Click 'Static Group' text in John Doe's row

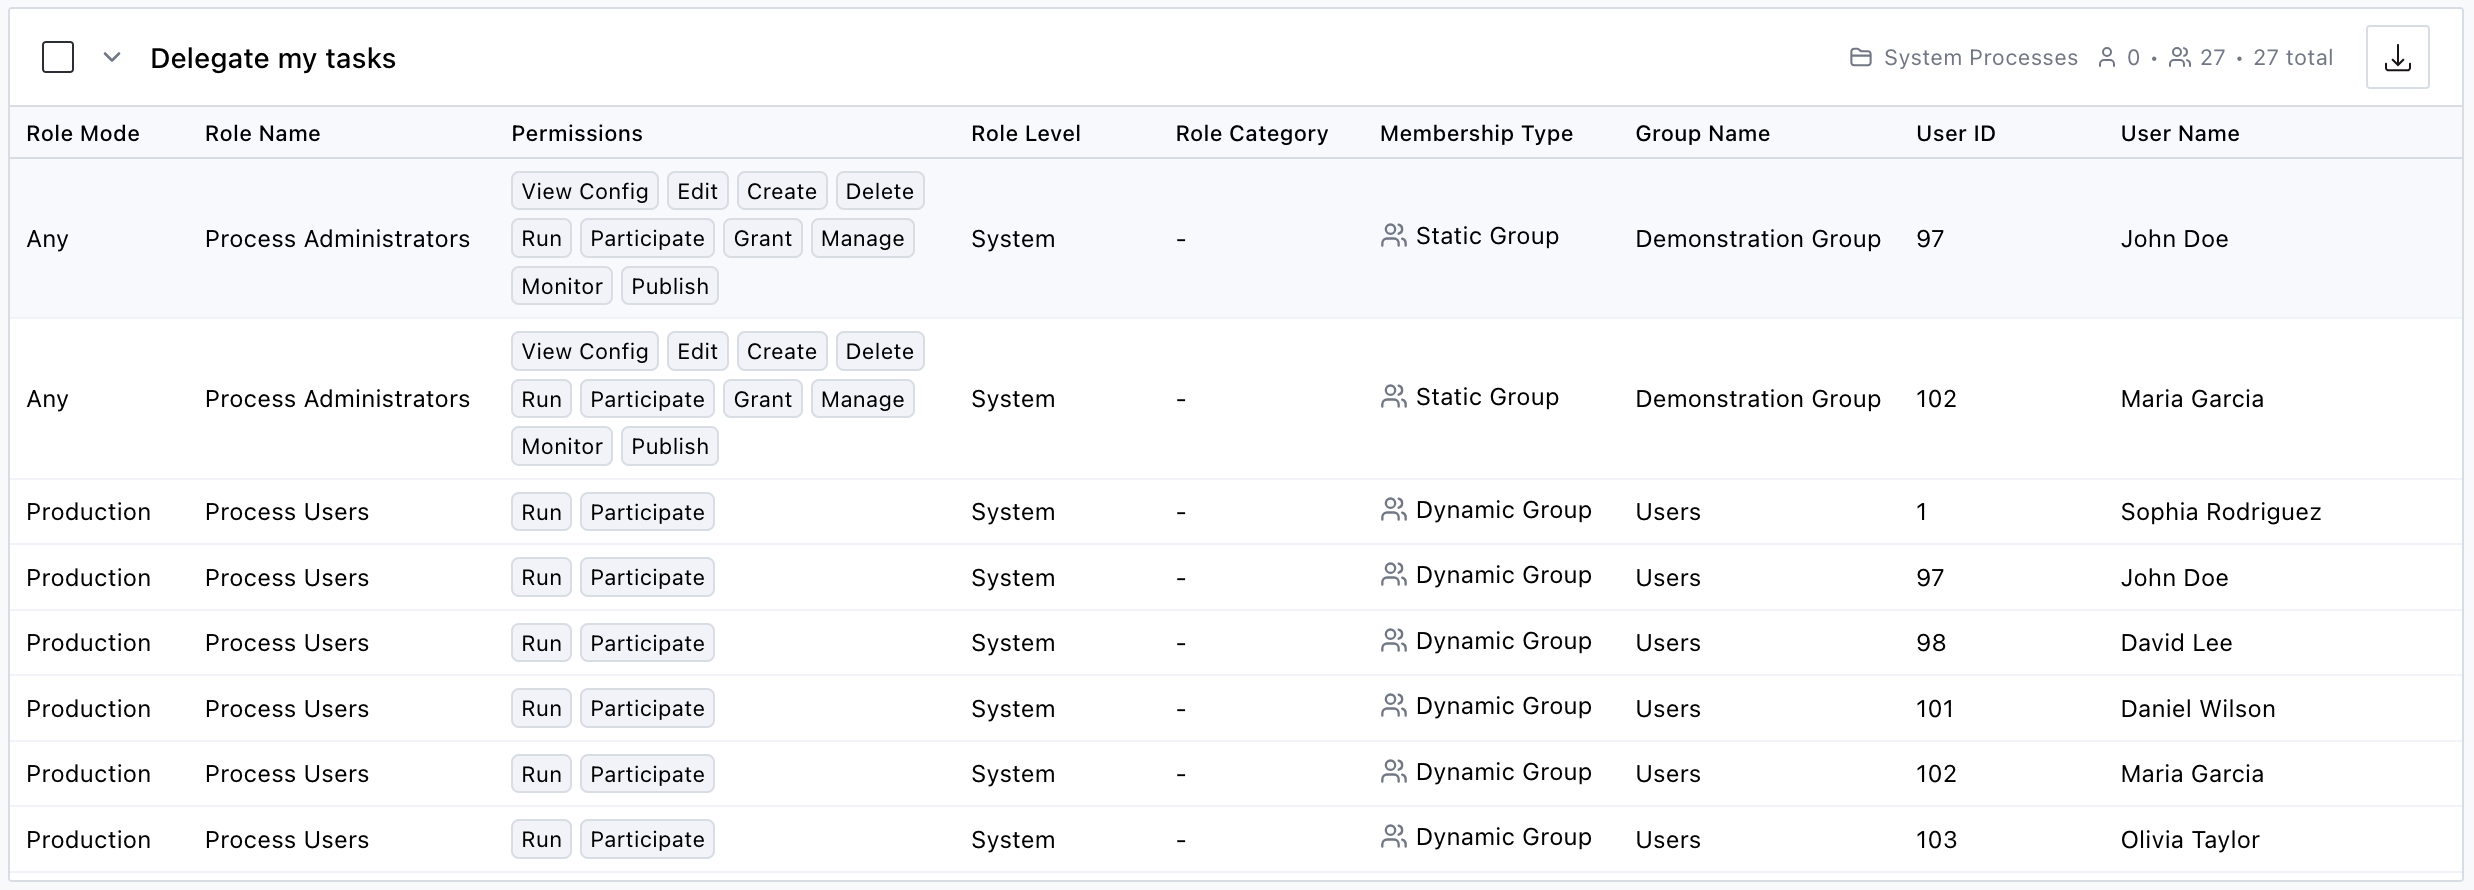tap(1487, 236)
